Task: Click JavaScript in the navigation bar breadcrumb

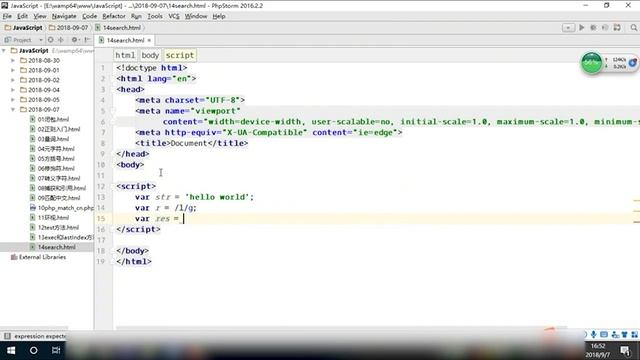Action: coord(24,28)
